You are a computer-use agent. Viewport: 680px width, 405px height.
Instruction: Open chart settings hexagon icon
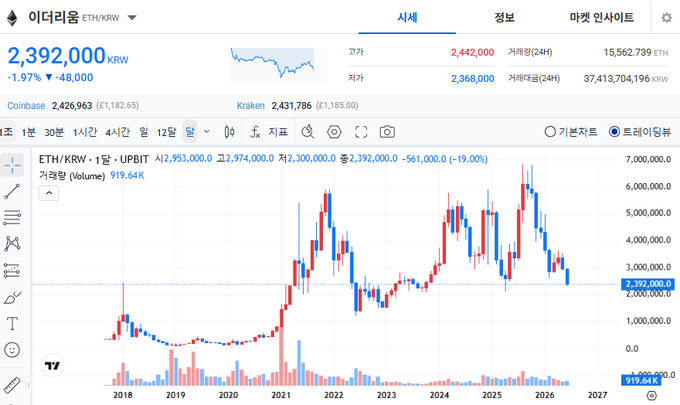(334, 132)
